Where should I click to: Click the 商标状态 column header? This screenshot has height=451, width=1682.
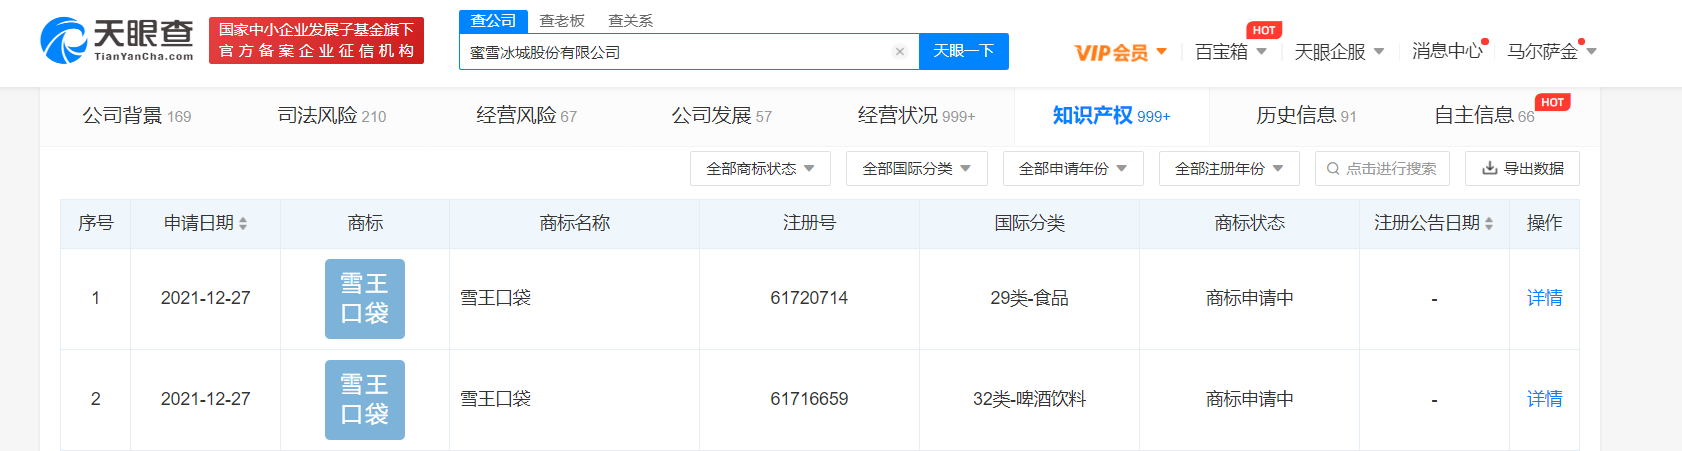click(x=1249, y=223)
